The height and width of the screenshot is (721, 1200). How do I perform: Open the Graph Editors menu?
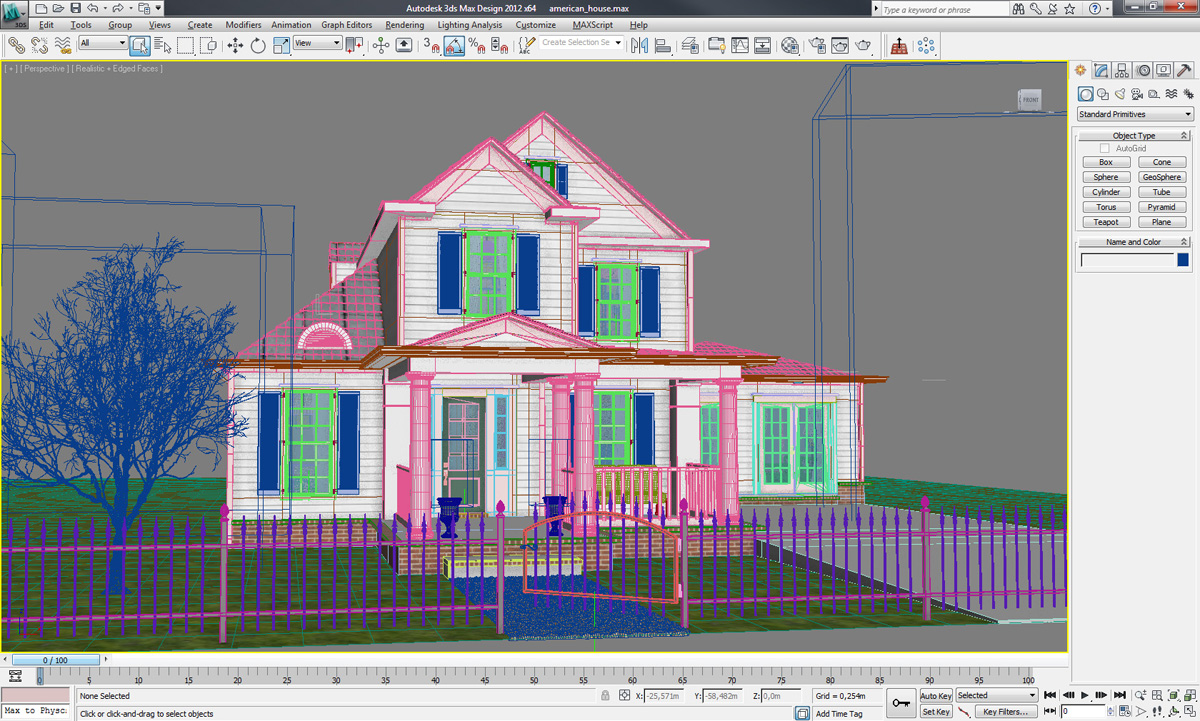[x=347, y=25]
